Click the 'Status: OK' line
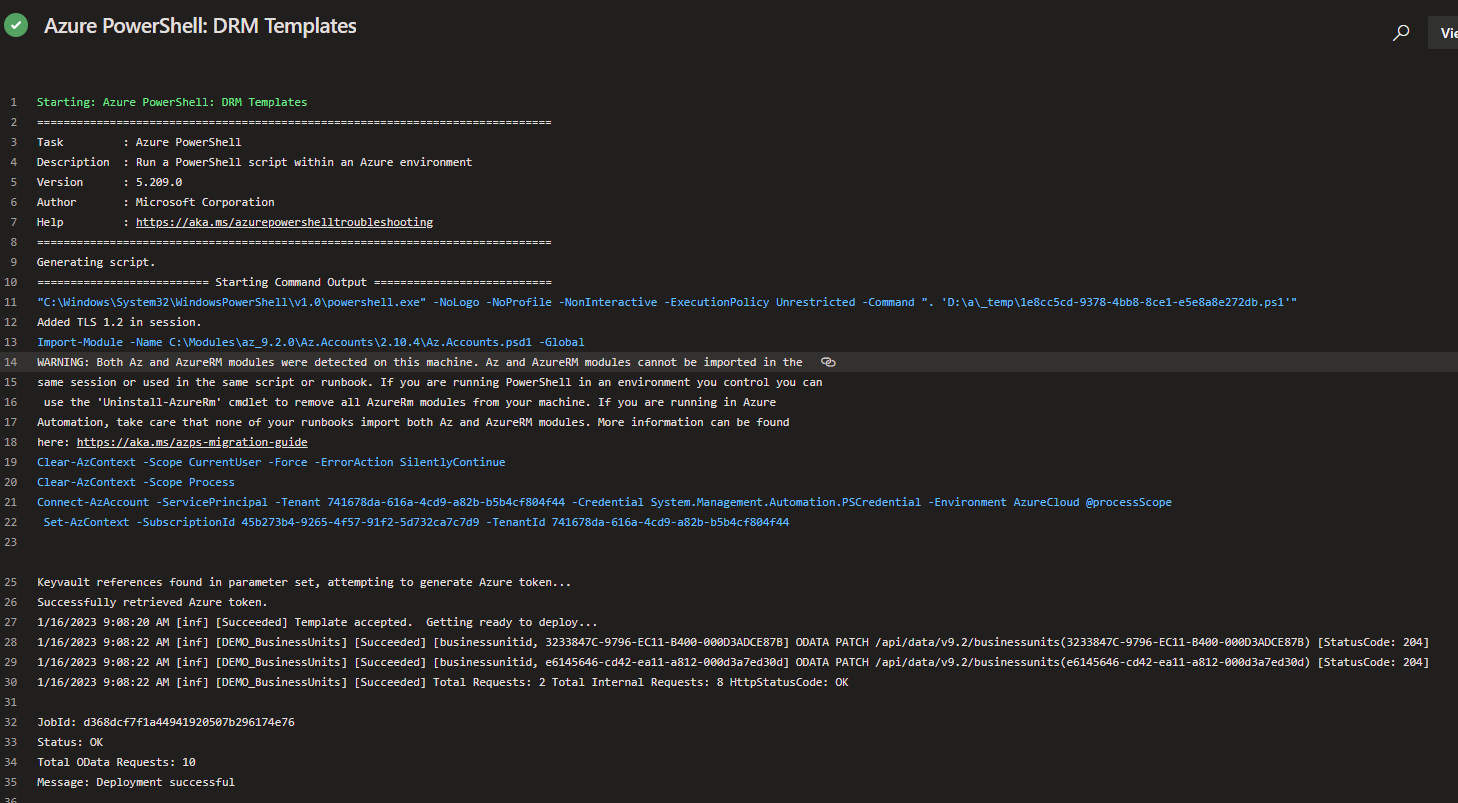 [70, 742]
